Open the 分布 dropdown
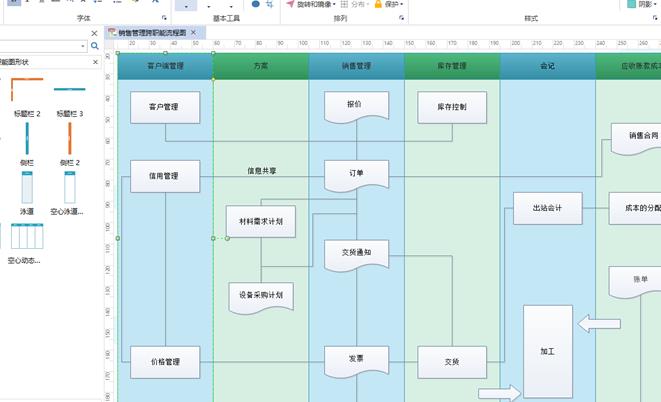Screen dimensions: 661x402 (x=355, y=4)
